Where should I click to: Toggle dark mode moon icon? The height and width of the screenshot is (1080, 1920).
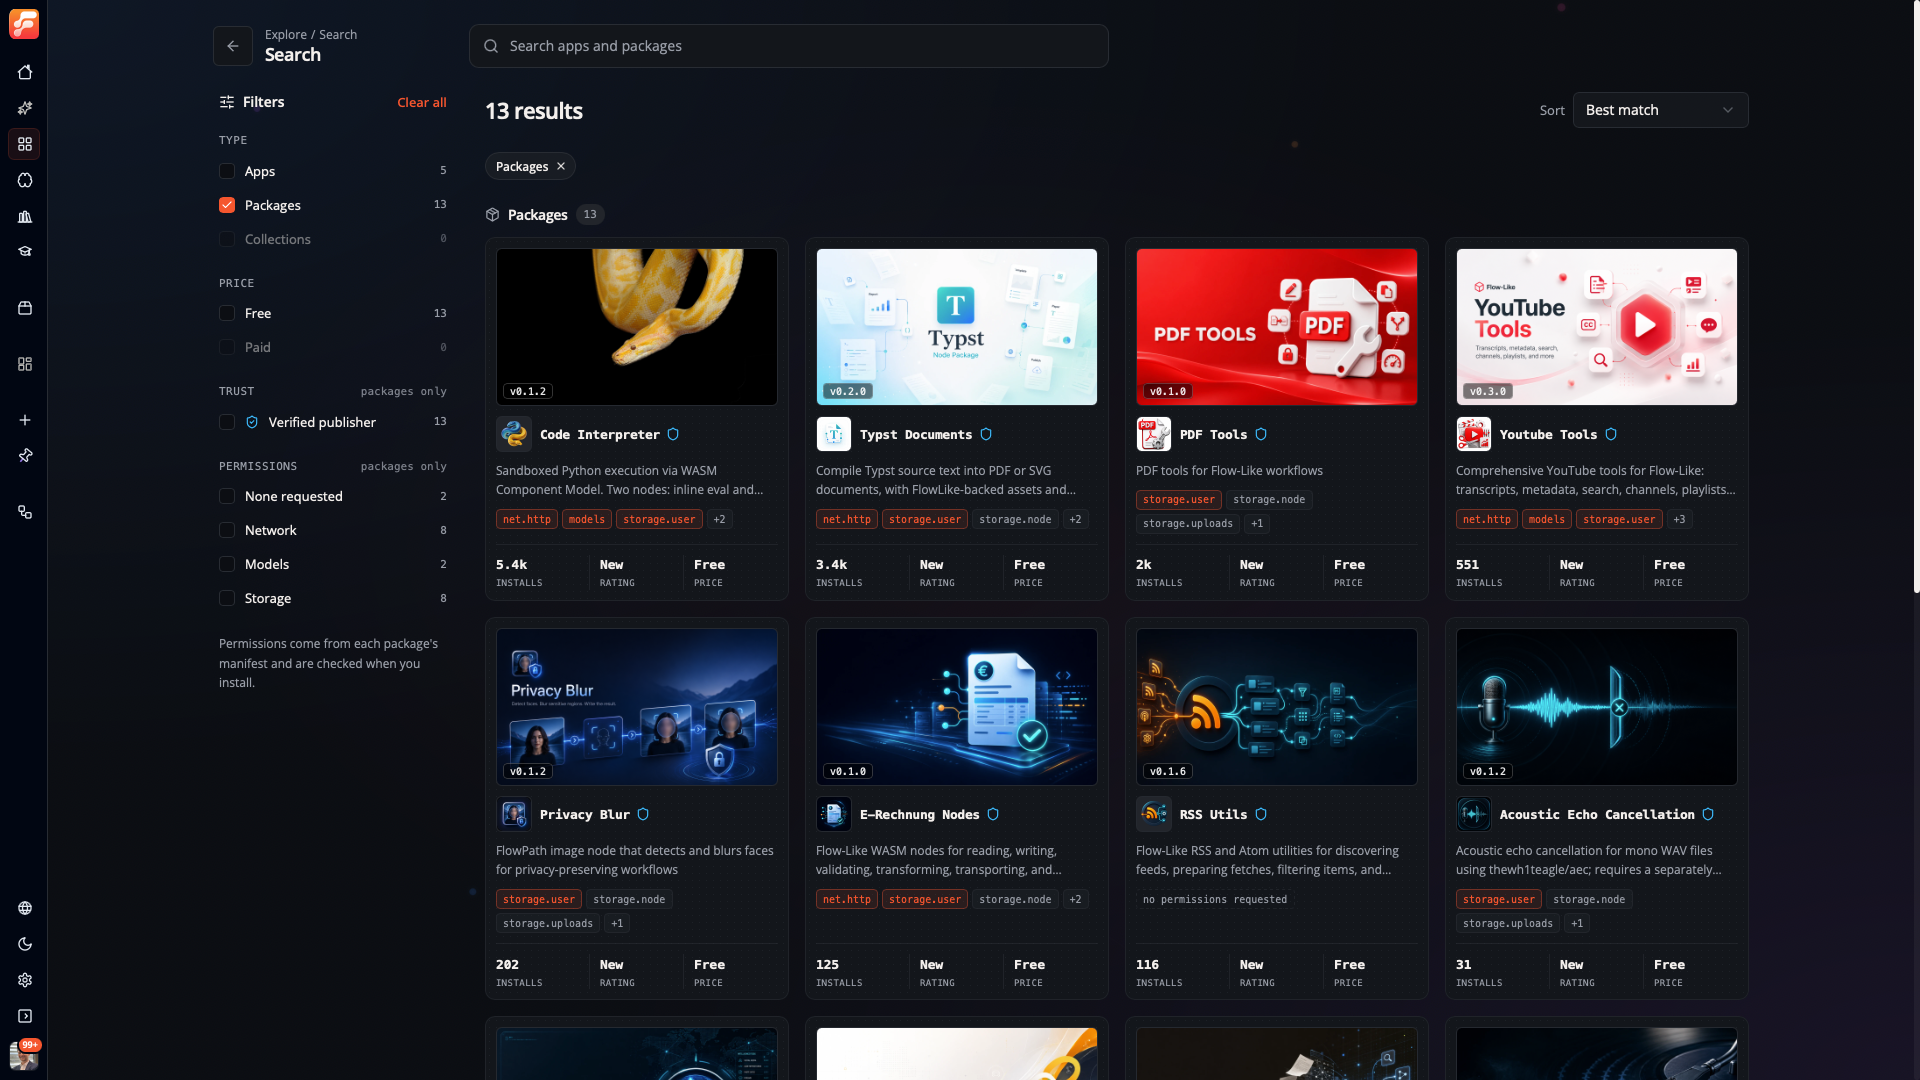(x=25, y=944)
